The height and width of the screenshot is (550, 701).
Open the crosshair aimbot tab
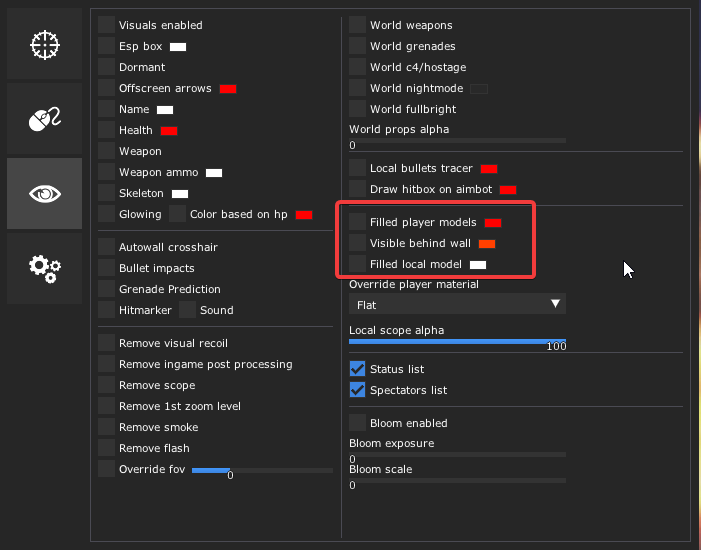[45, 44]
